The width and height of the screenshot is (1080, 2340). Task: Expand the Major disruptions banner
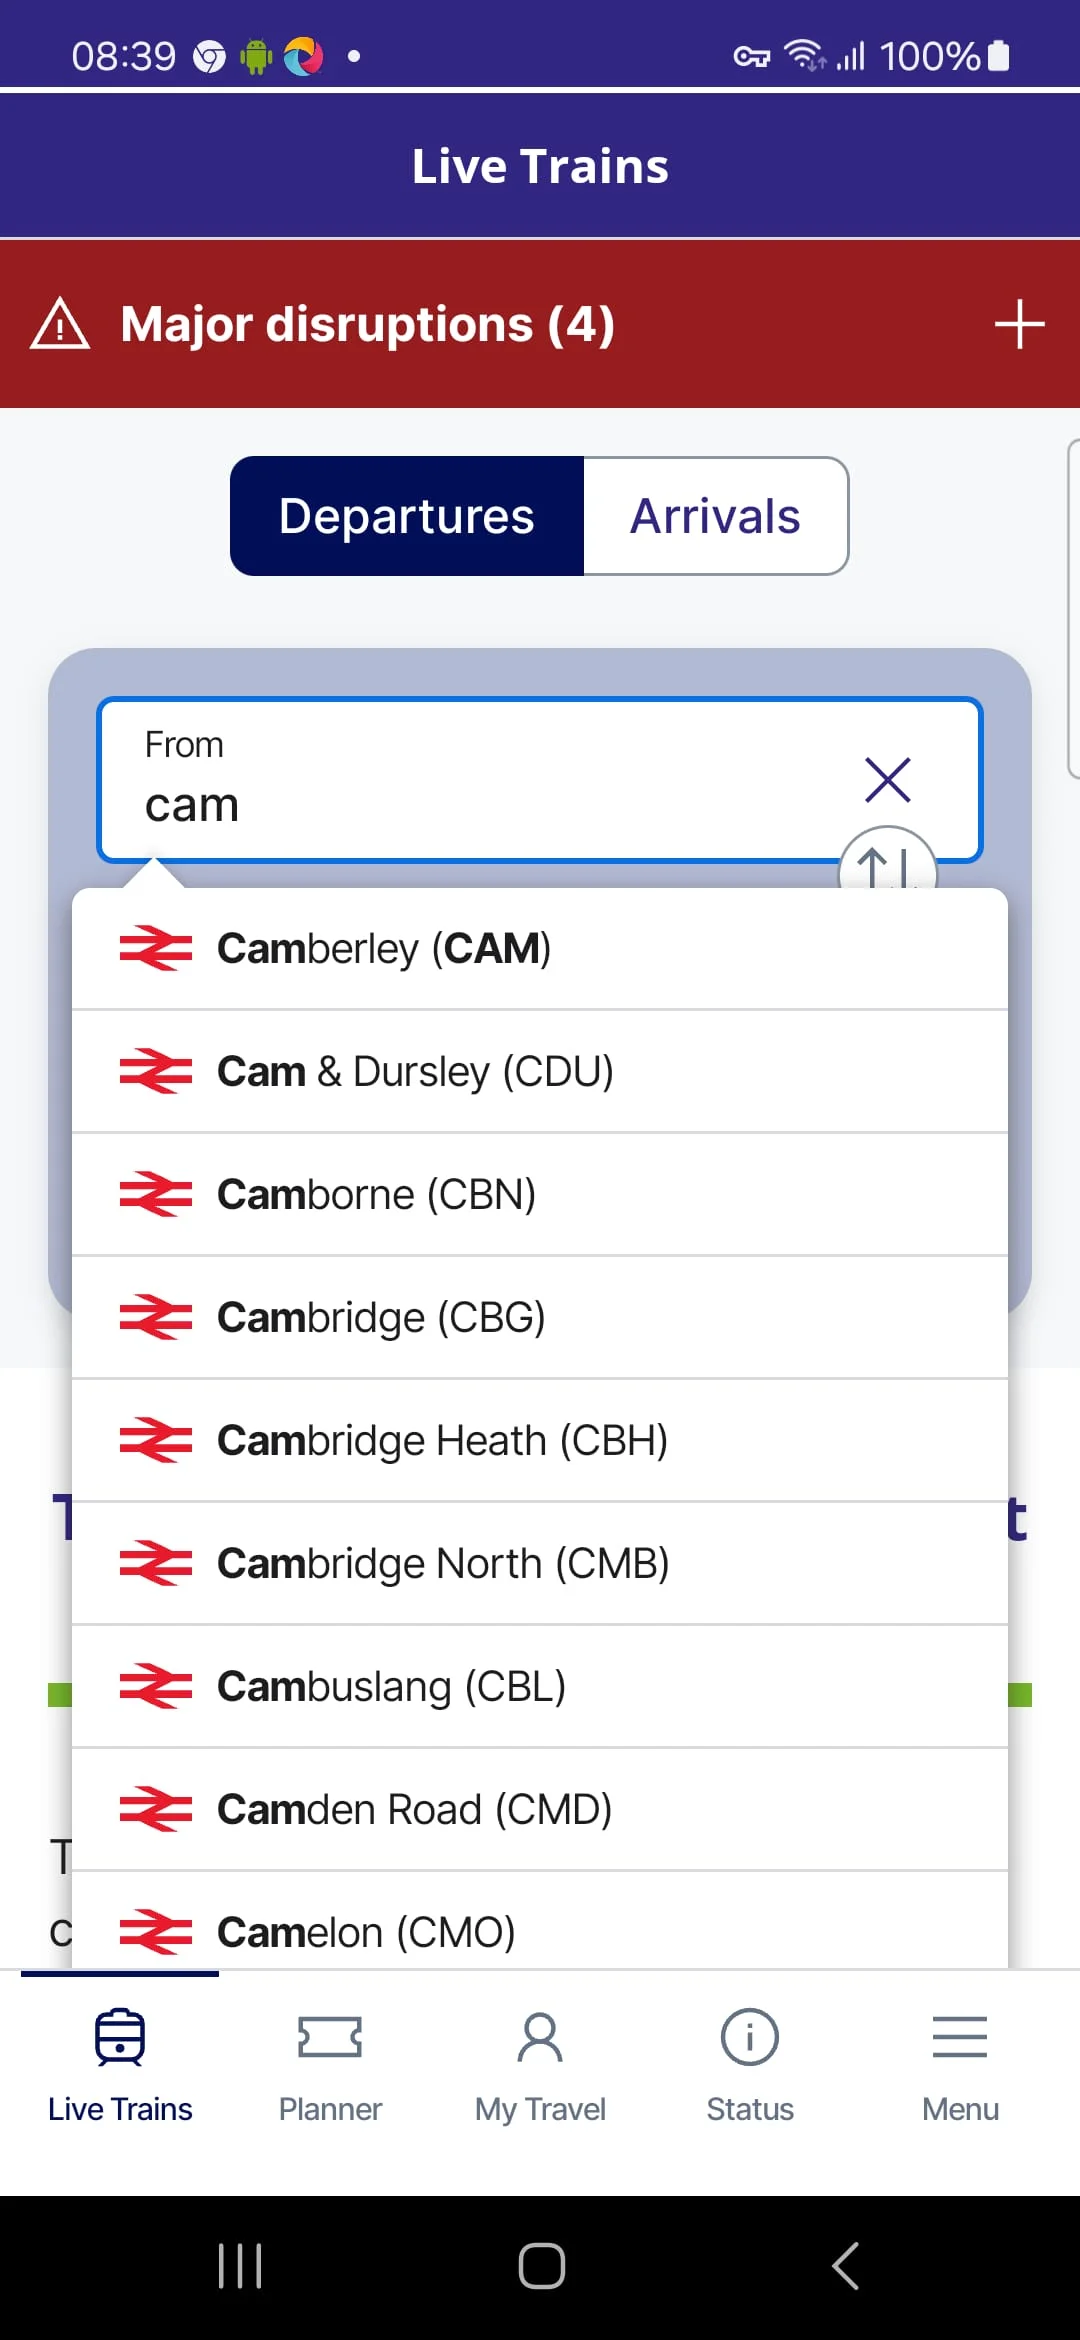pos(1019,324)
